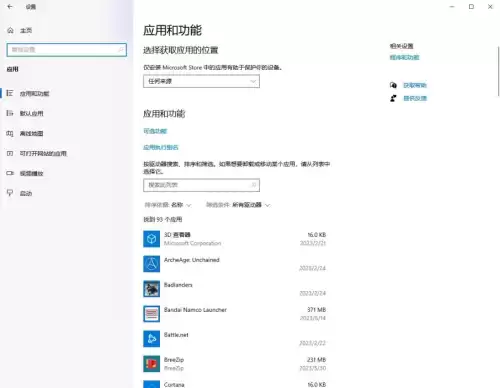Click magnifier icon in settings search box
The height and width of the screenshot is (388, 500).
tap(121, 50)
